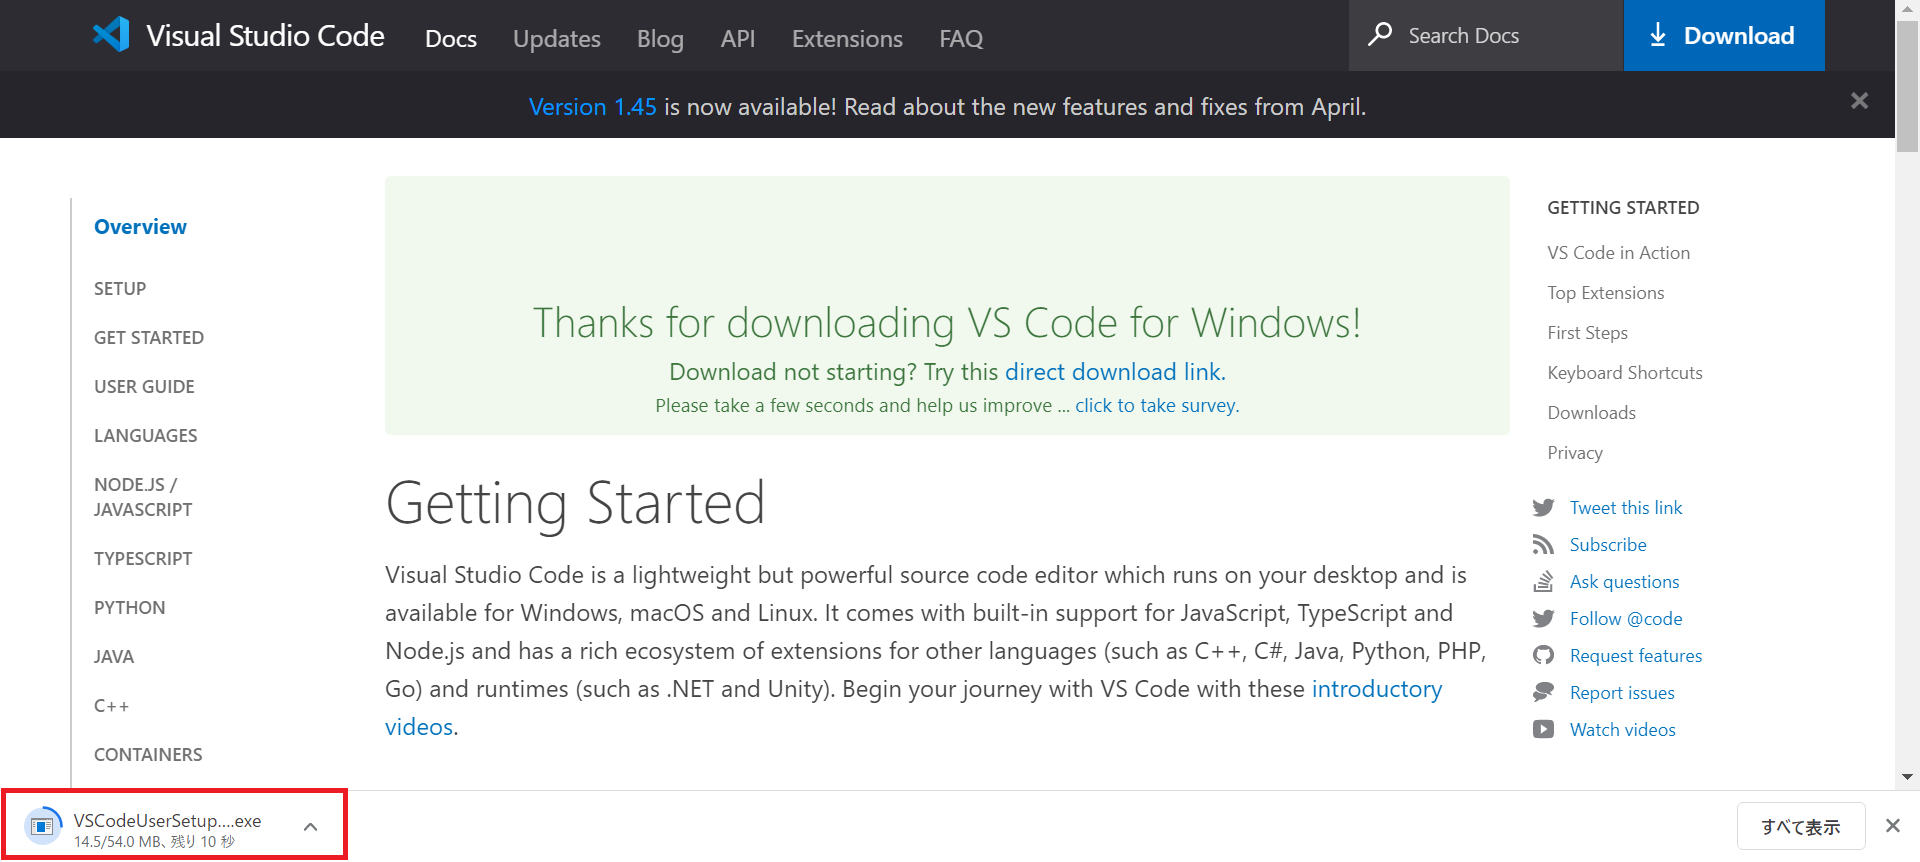Select Overview in the left sidebar
1920x862 pixels.
click(x=140, y=227)
